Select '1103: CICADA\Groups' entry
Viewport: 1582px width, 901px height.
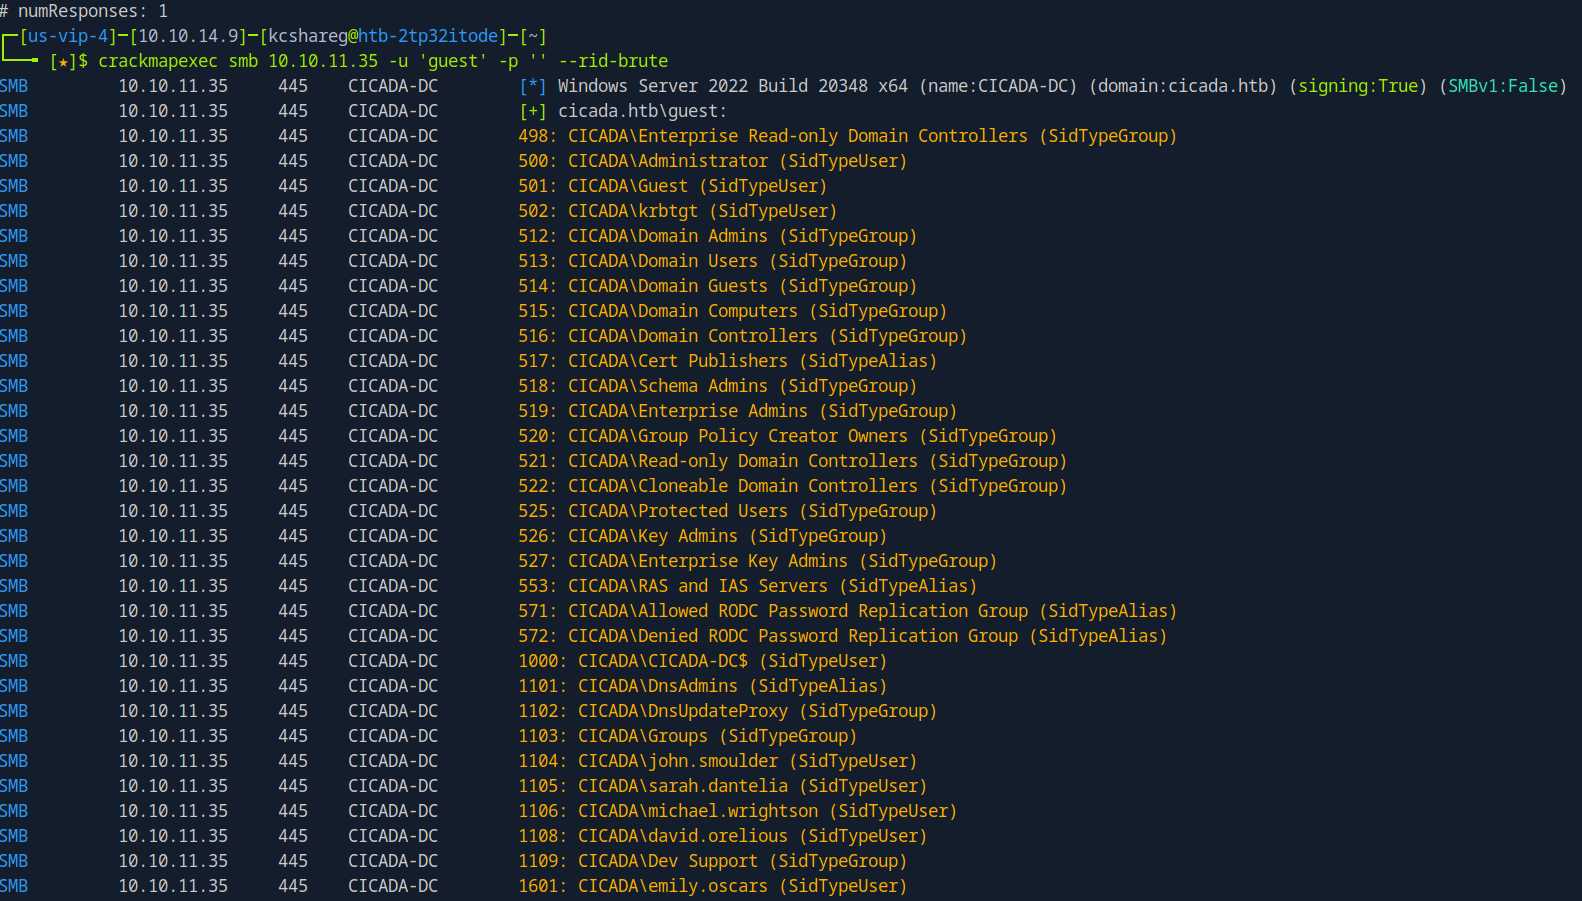point(688,736)
